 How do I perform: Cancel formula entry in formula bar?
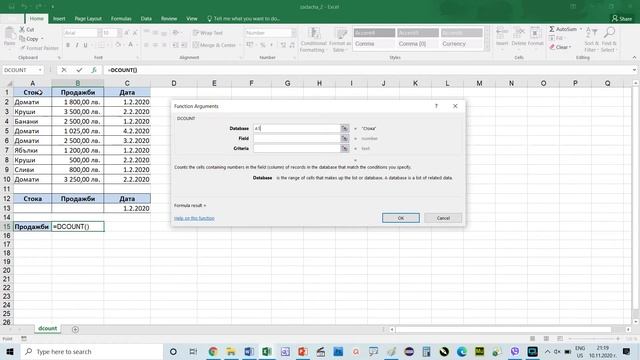tap(64, 70)
